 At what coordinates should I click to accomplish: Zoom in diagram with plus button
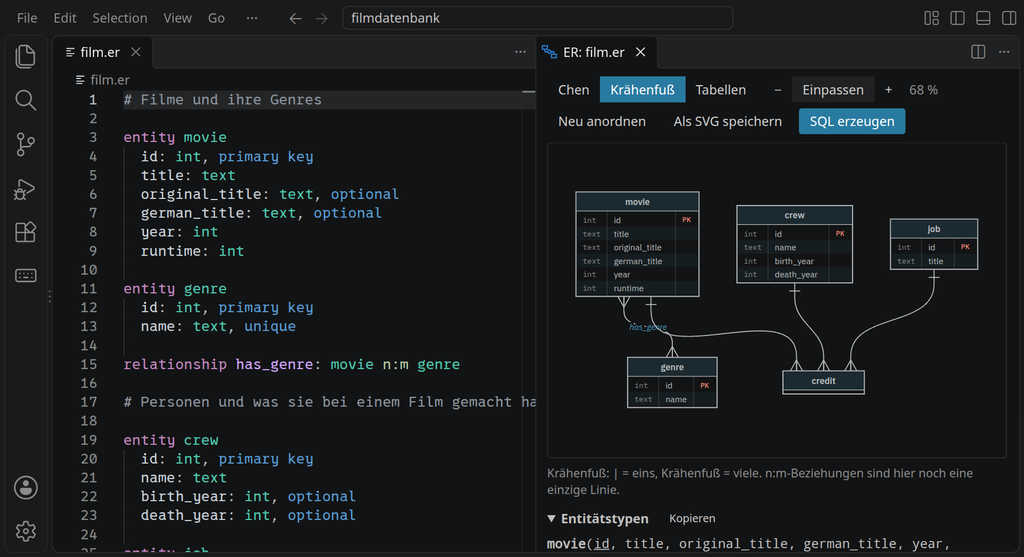click(888, 90)
